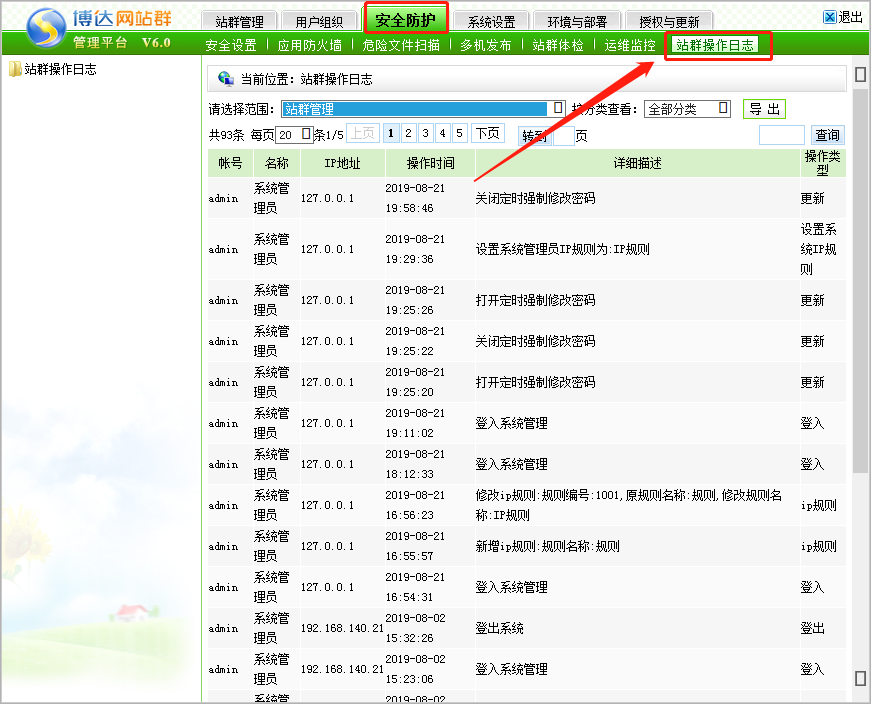
Task: Open 应用防火墙 submenu item
Action: tap(309, 45)
